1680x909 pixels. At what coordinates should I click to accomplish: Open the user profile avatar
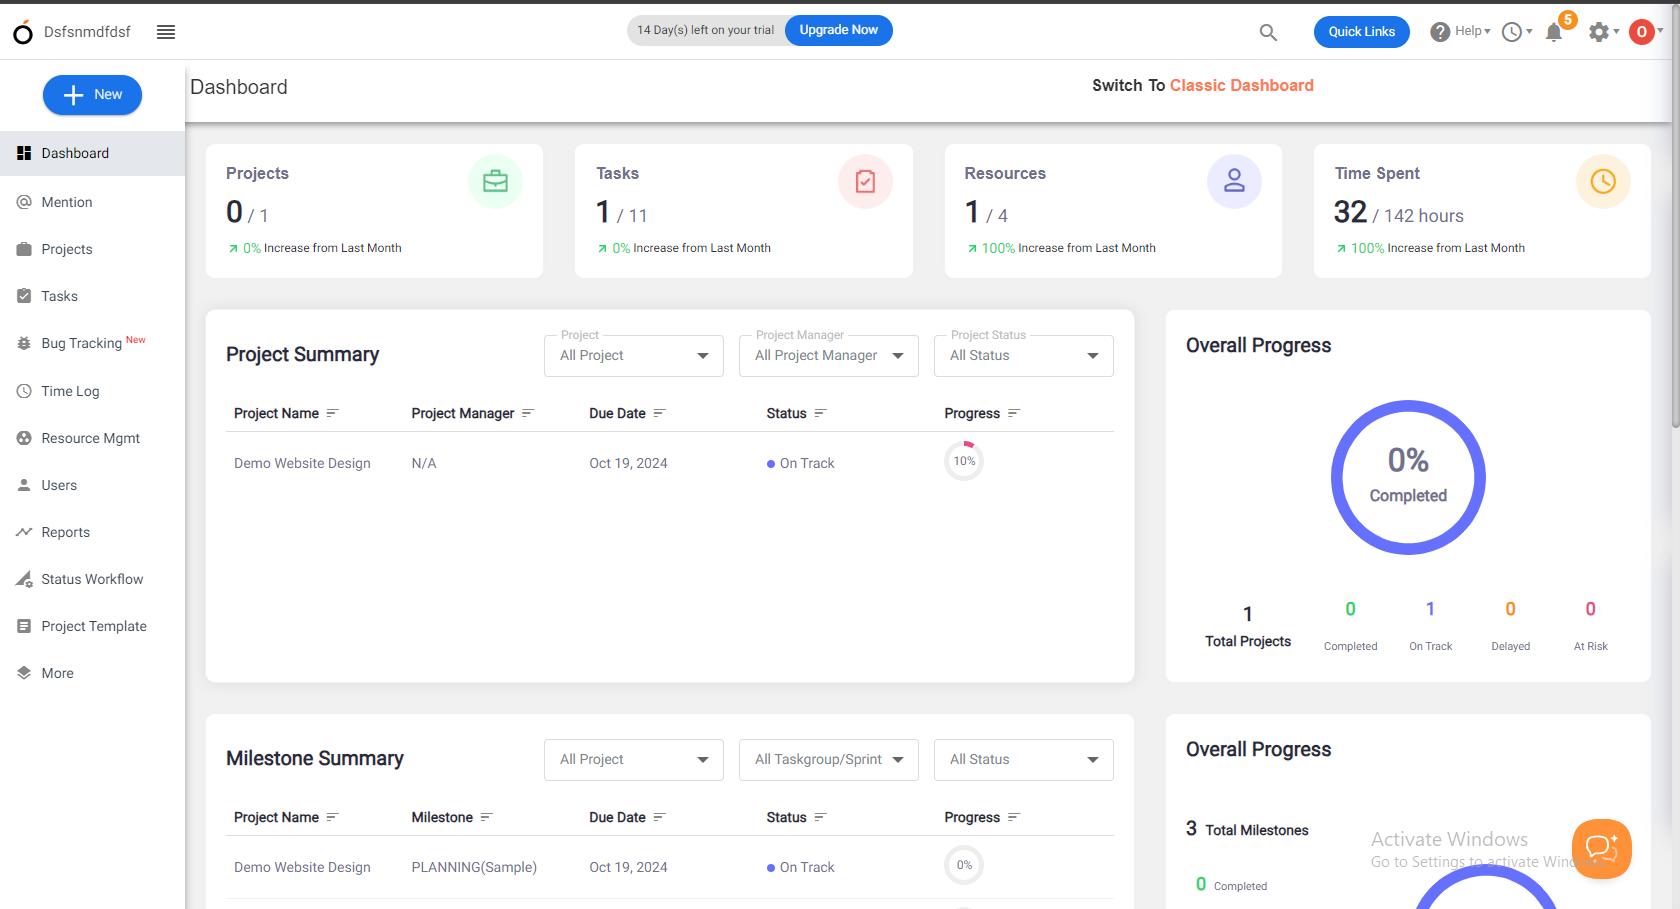(x=1641, y=32)
